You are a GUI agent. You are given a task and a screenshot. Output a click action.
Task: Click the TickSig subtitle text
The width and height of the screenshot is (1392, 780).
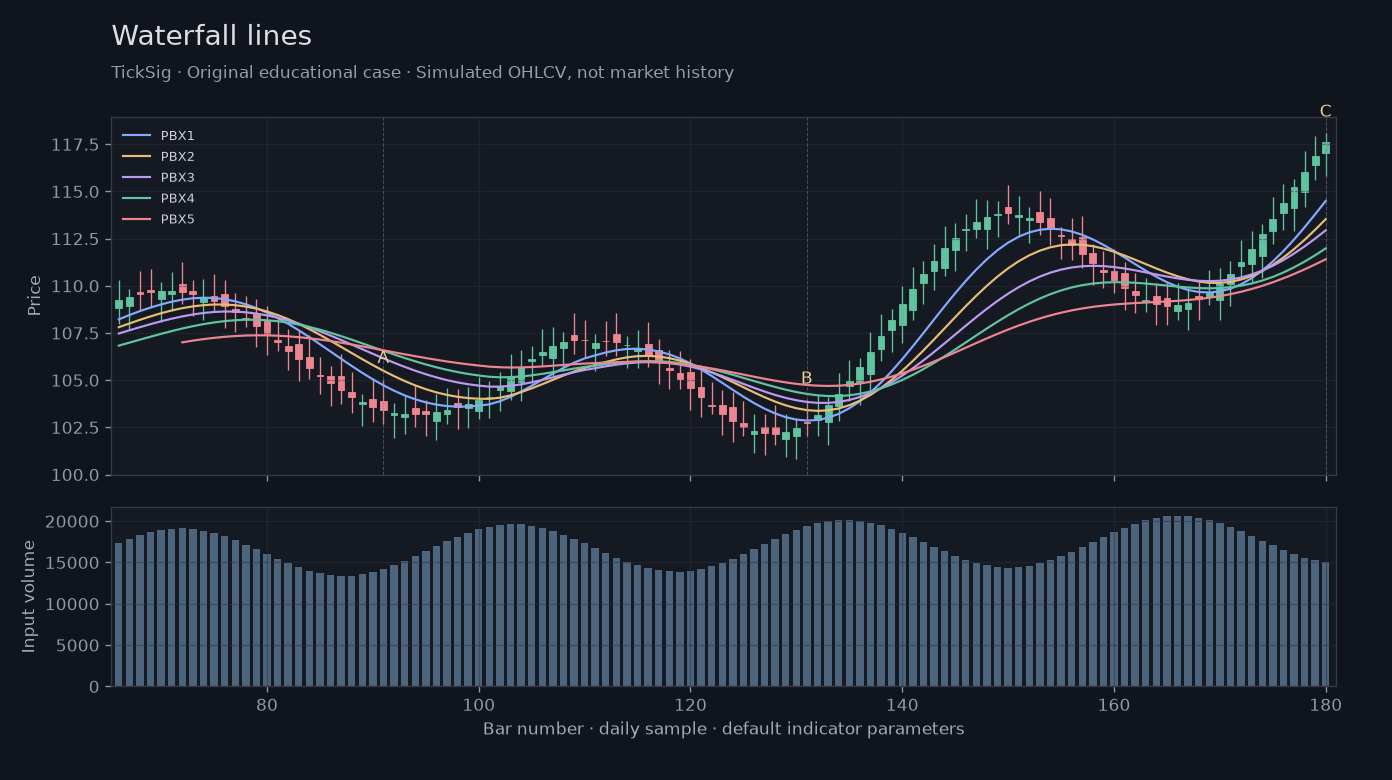(423, 73)
